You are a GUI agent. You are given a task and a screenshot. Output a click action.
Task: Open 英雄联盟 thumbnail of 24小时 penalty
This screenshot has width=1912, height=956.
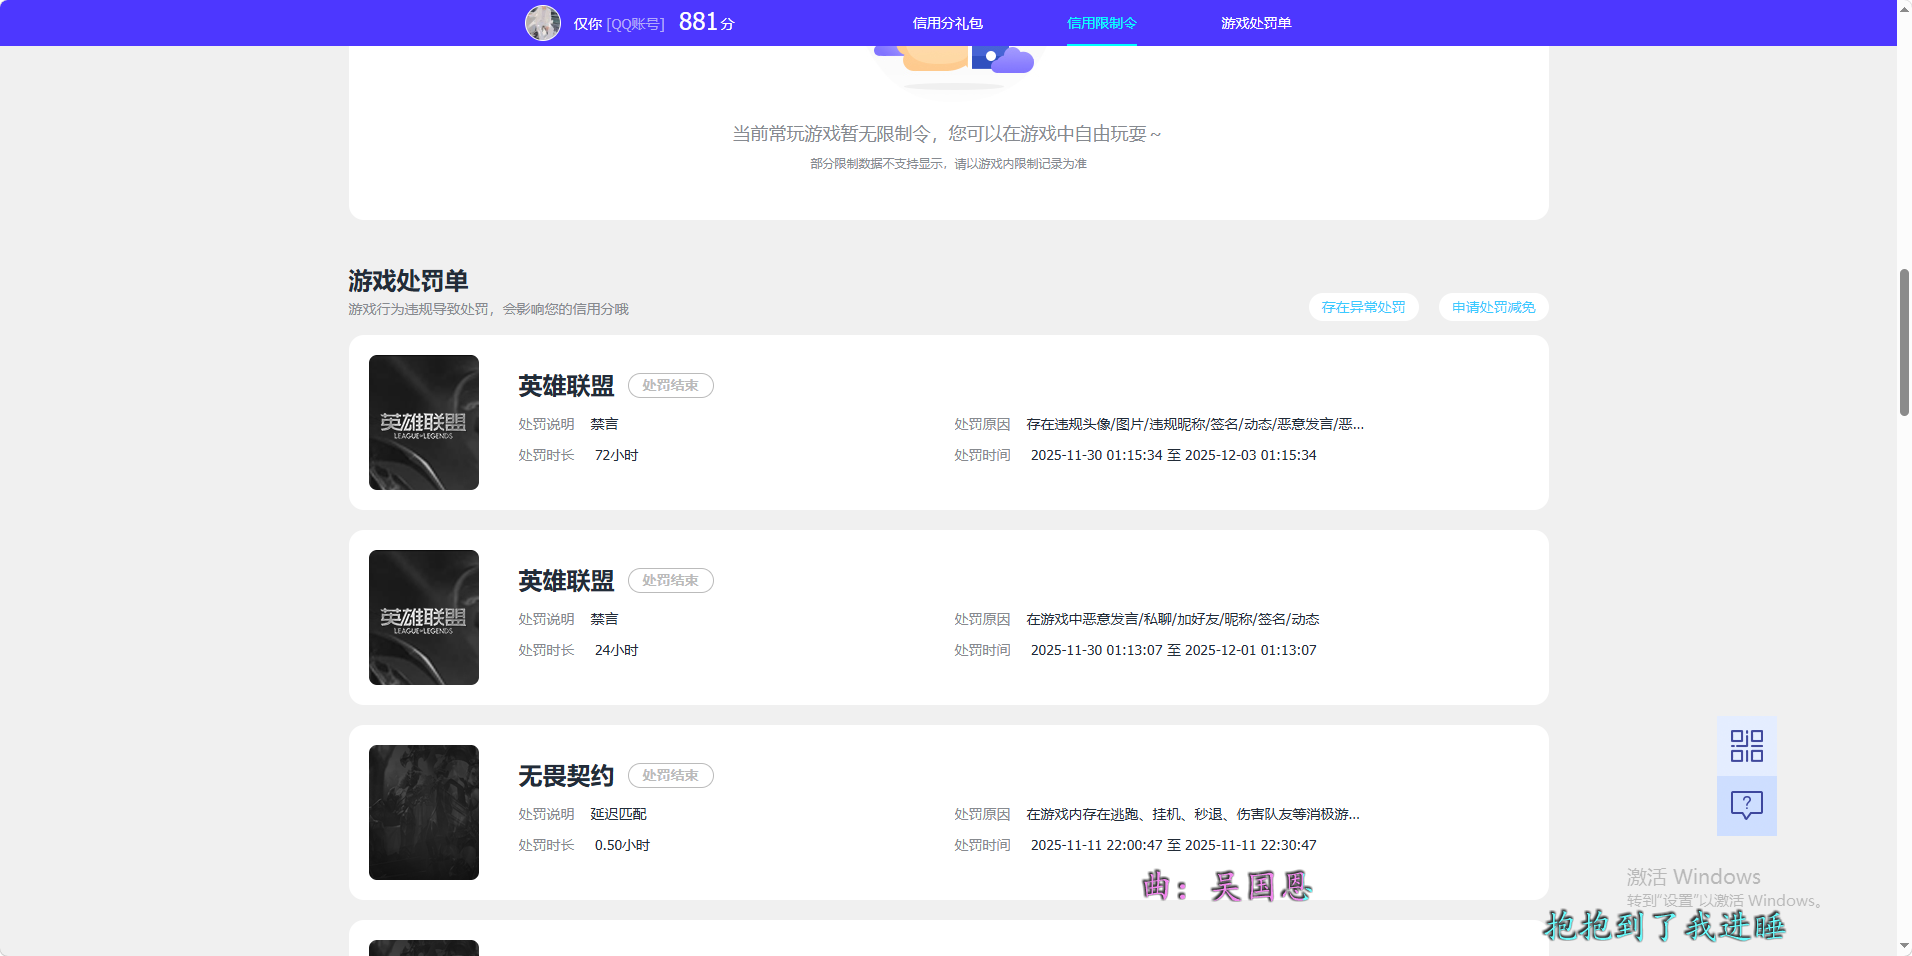coord(424,617)
